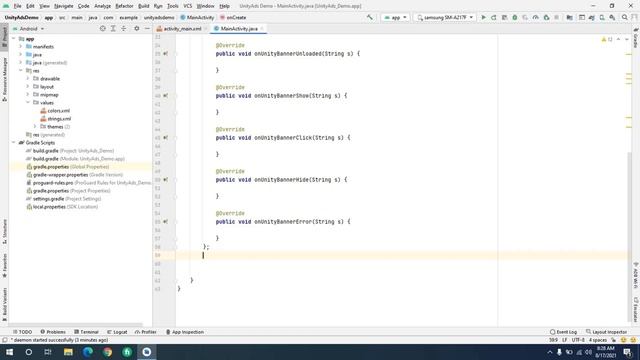Click the greyed-out Stop button in toolbar

(556, 18)
